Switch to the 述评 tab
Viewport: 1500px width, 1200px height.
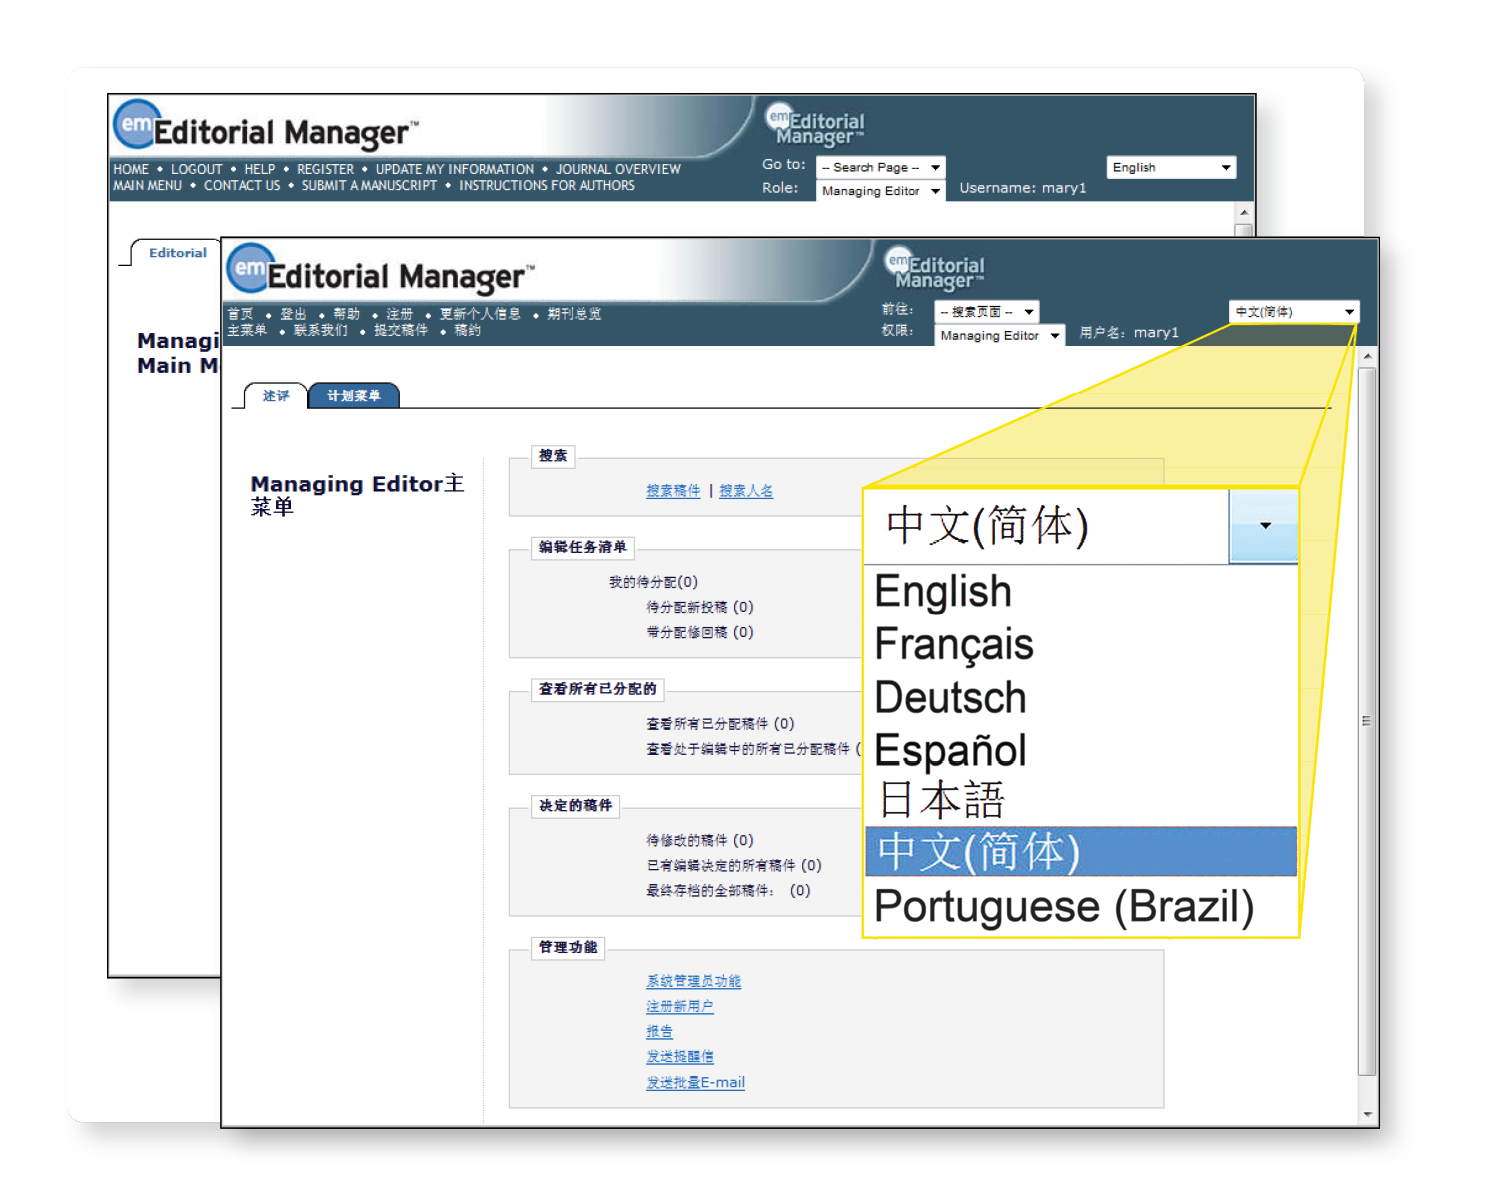[276, 396]
